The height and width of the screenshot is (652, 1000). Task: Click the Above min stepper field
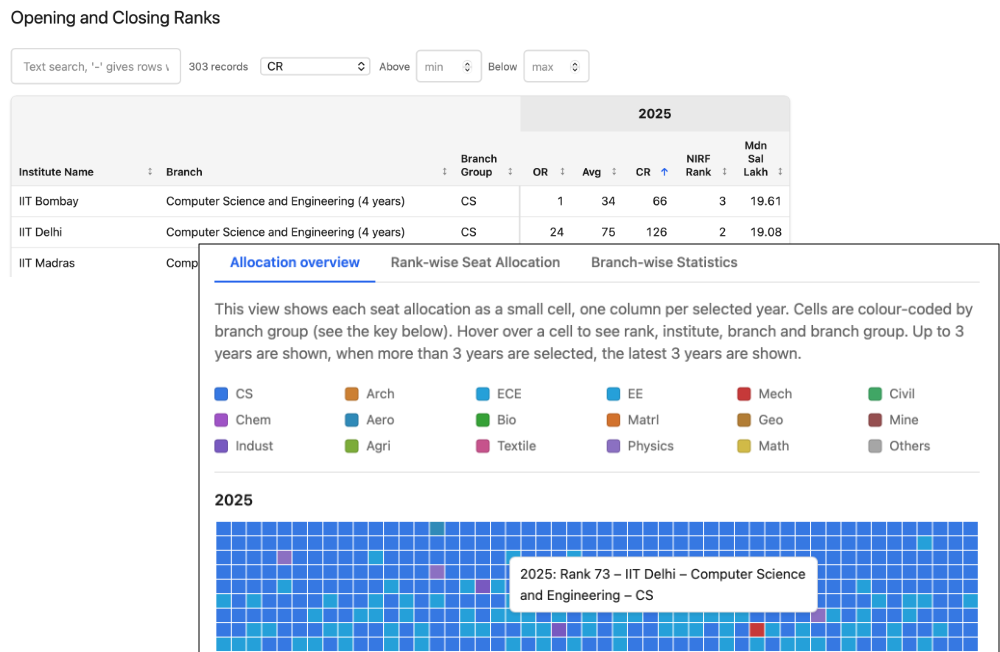point(448,67)
